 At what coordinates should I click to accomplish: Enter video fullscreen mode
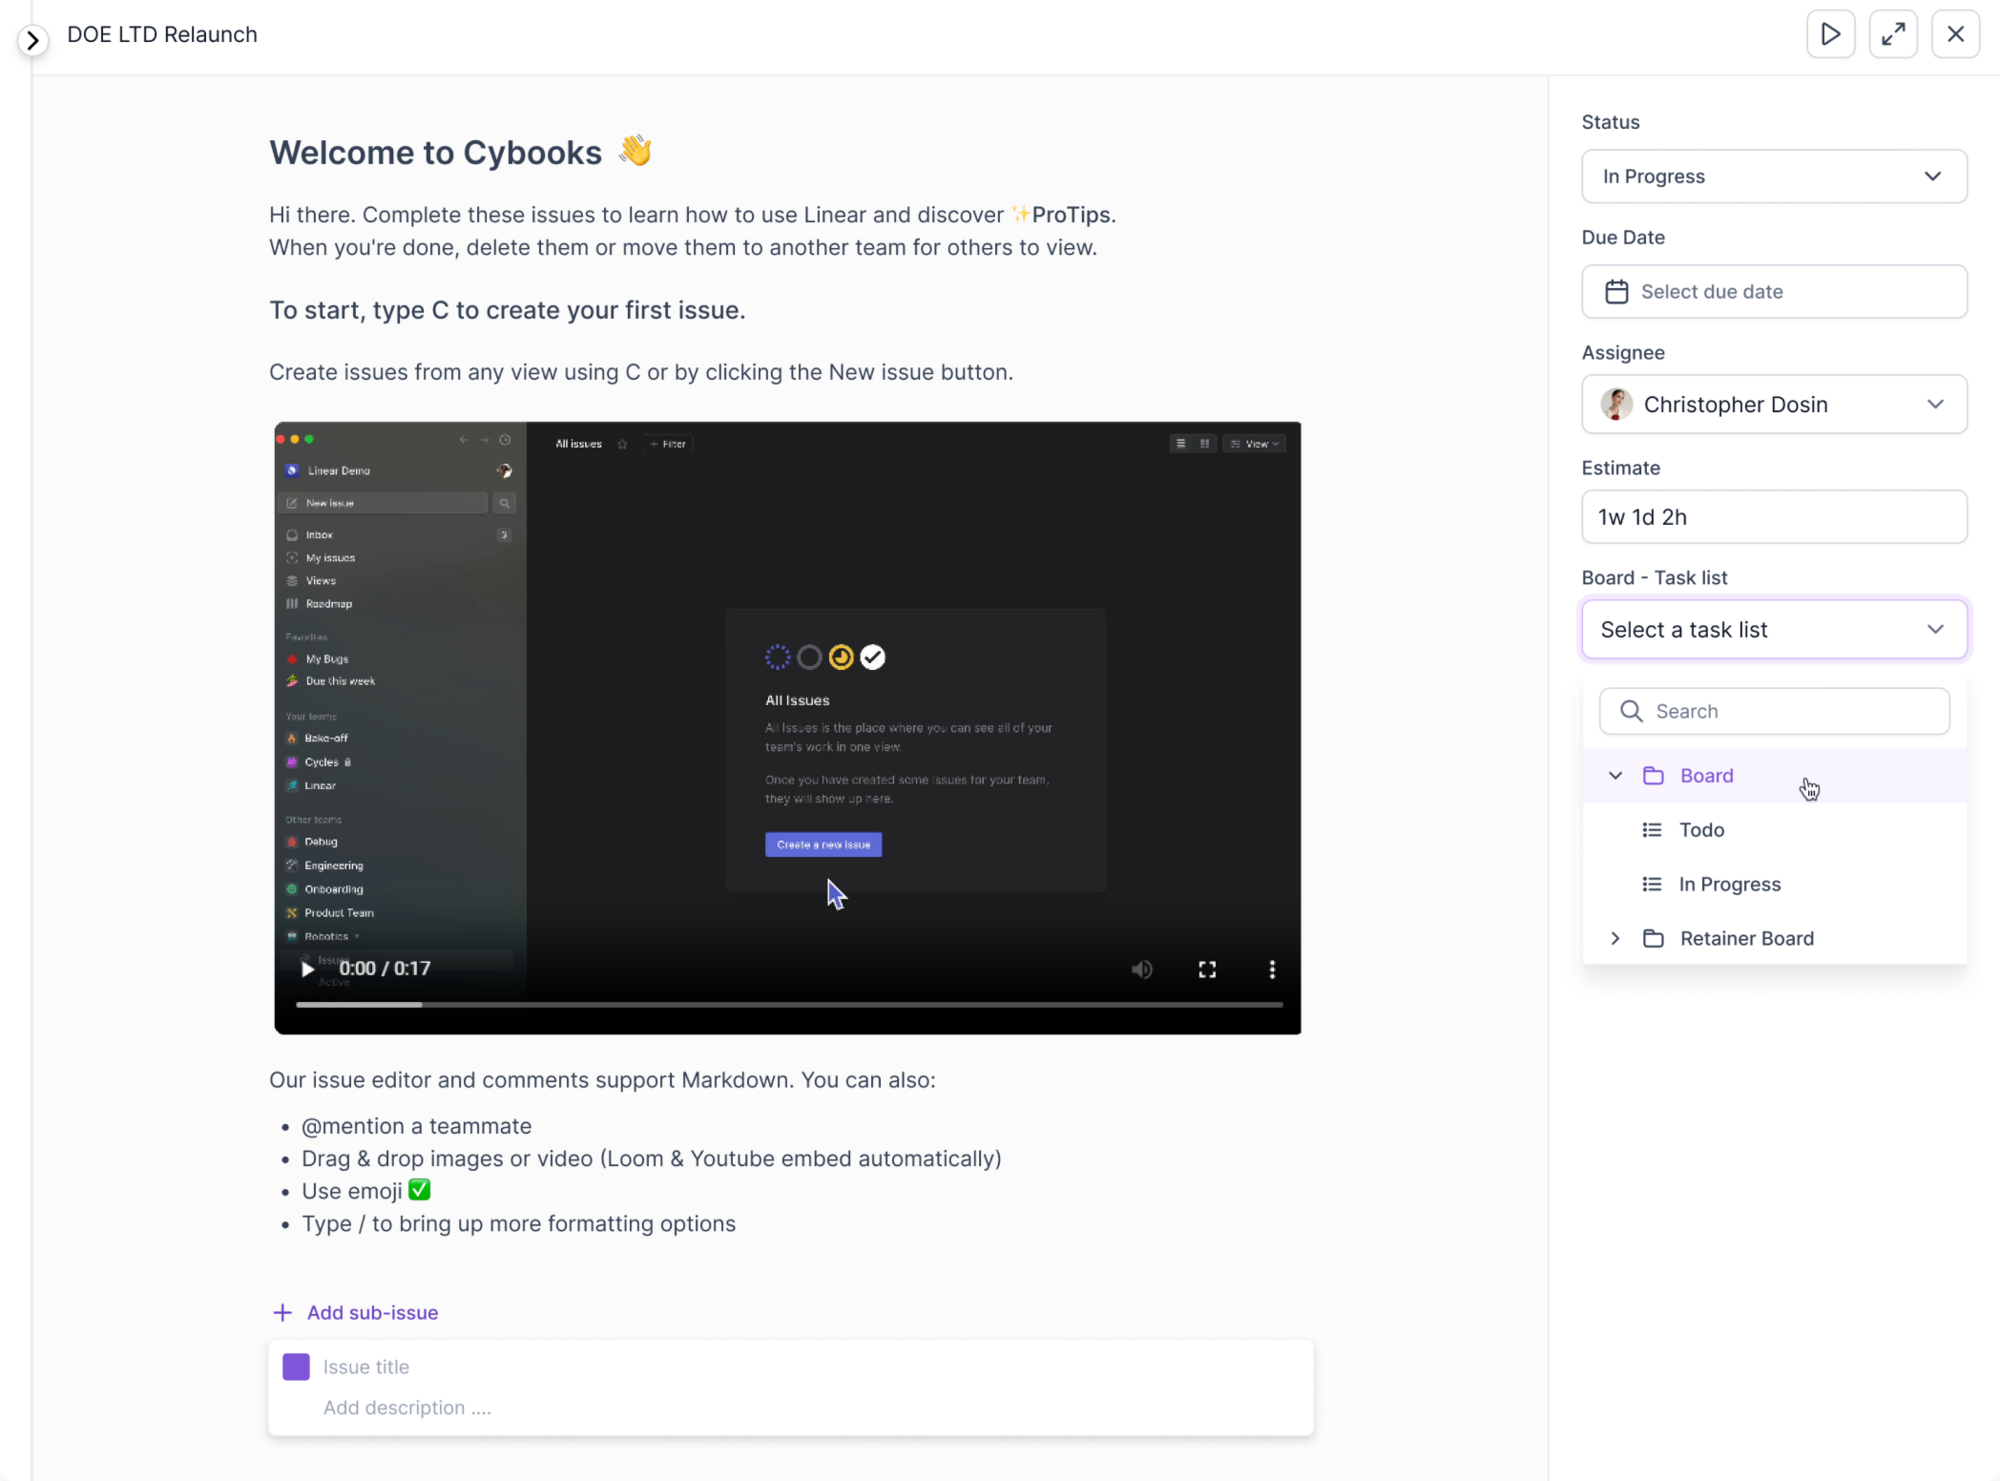1207,969
